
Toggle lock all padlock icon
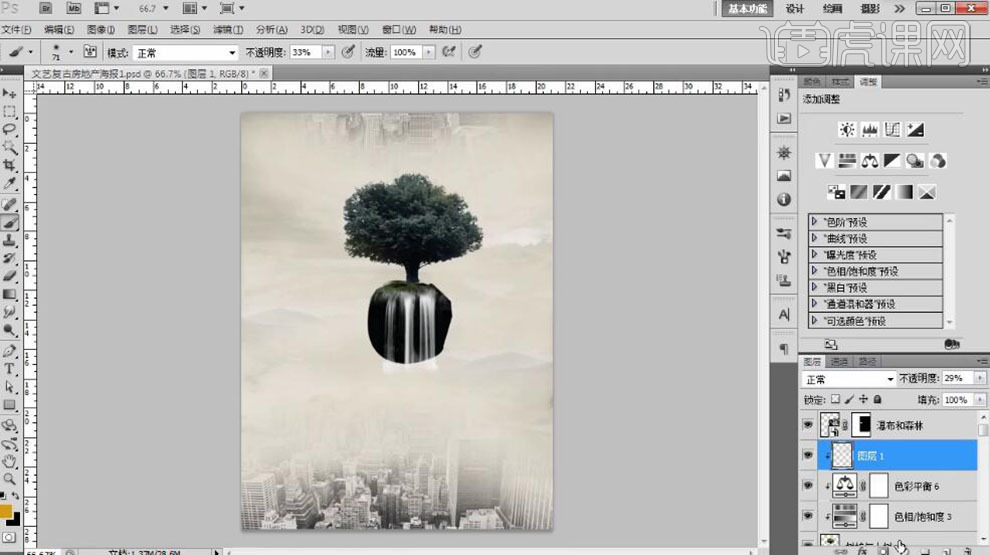coord(877,400)
